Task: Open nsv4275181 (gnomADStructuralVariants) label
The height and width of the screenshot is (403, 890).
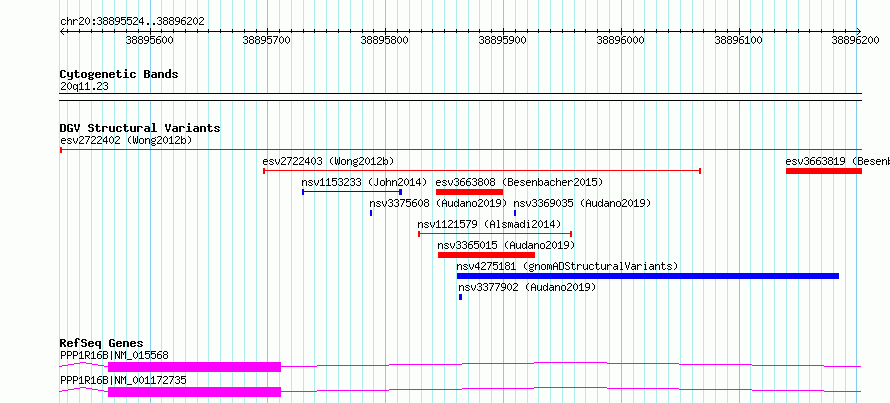Action: (x=567, y=266)
